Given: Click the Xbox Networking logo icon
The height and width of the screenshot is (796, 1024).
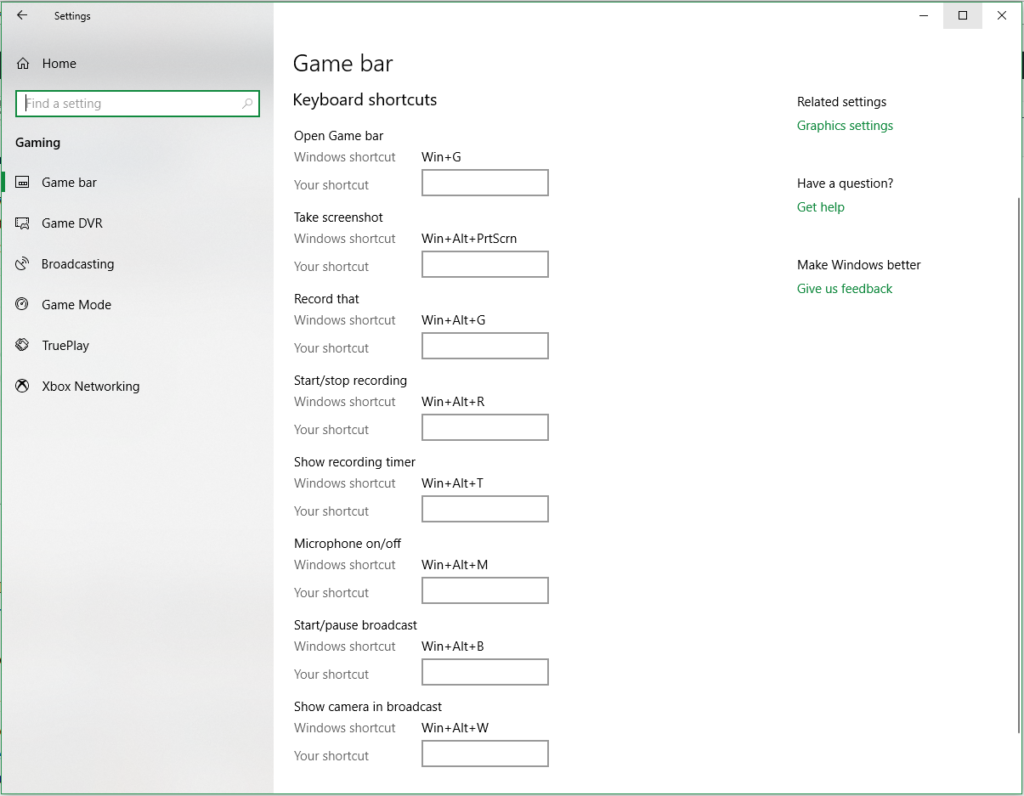Looking at the screenshot, I should (x=23, y=387).
